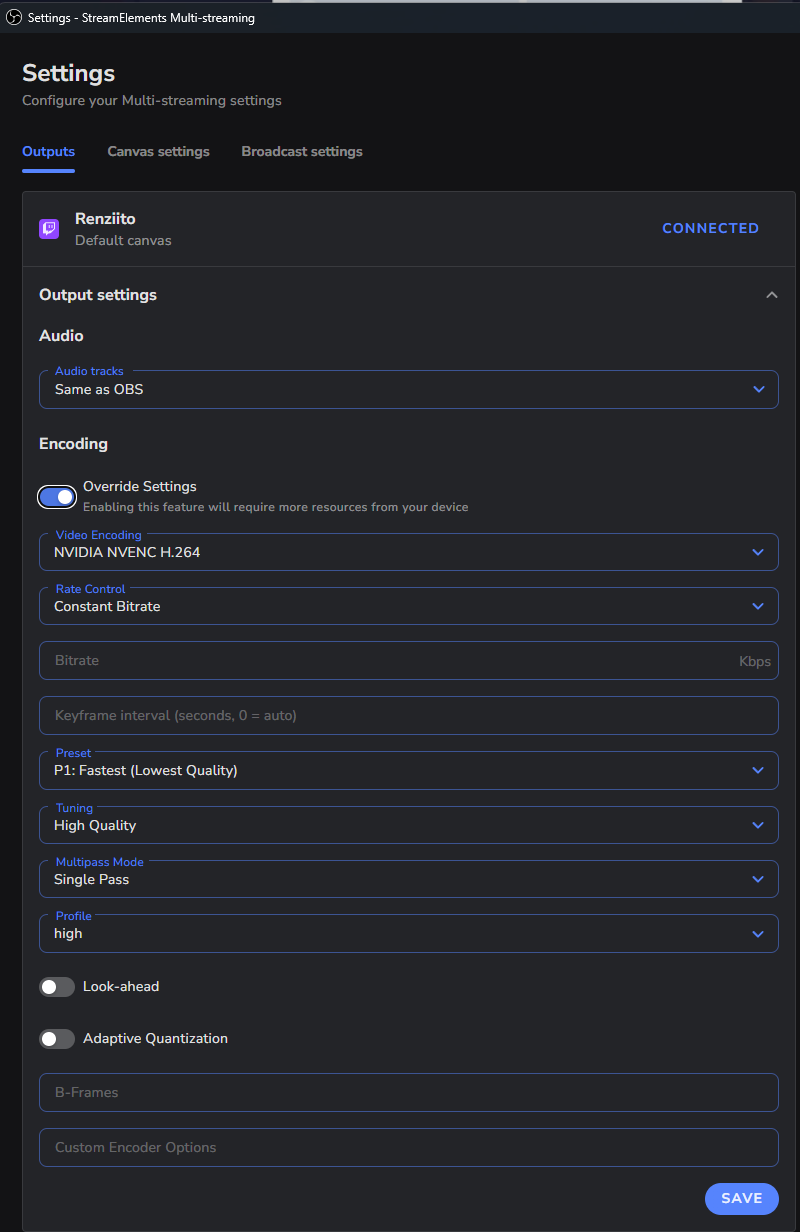
Task: Open the Profile dropdown set to high
Action: coord(409,933)
